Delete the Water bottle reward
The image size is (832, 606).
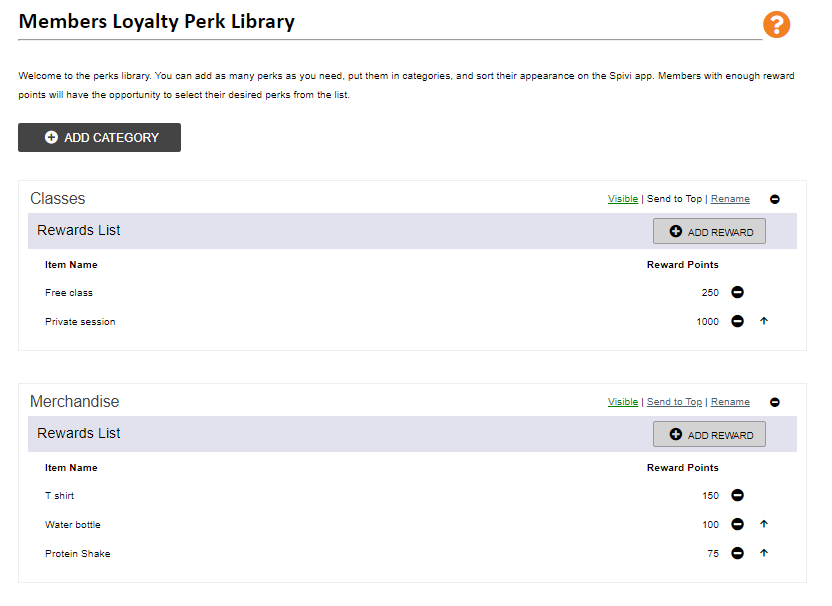tap(738, 524)
